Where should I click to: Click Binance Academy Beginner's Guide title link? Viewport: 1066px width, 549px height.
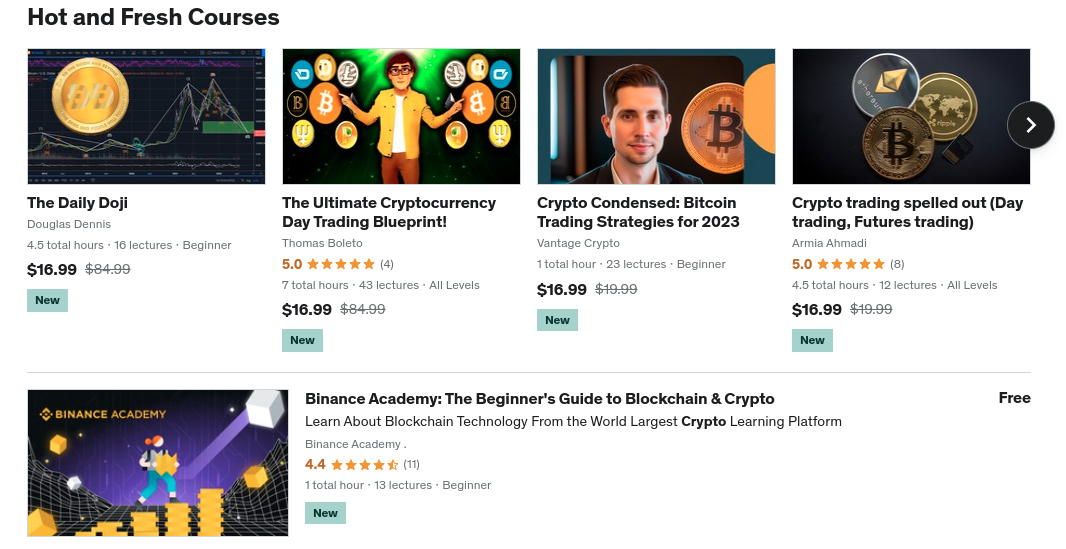pos(539,399)
